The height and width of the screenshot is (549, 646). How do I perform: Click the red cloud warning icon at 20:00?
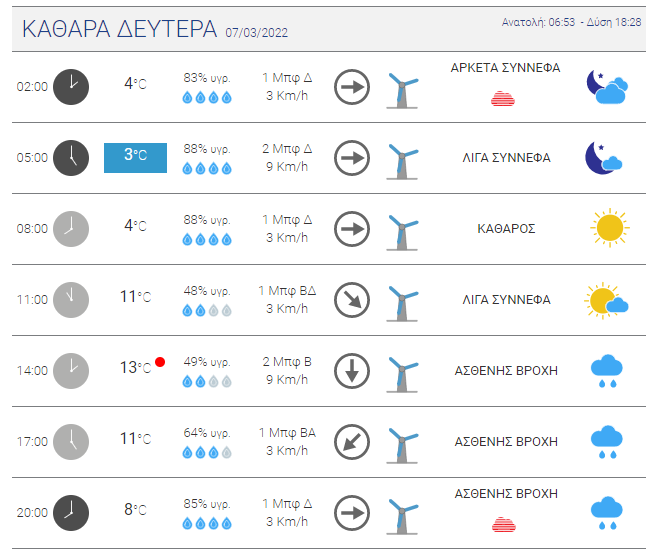tap(504, 523)
